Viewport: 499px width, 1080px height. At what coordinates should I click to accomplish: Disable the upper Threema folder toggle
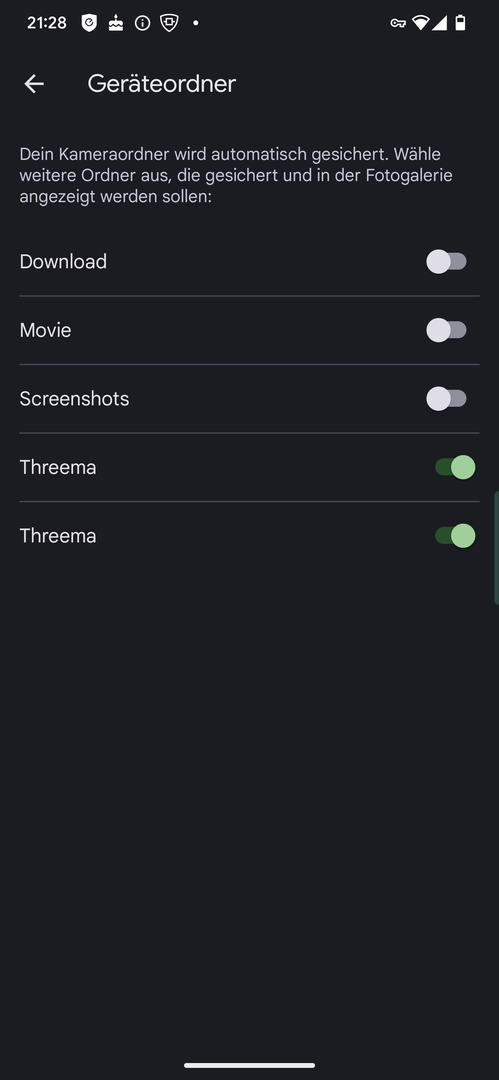(455, 467)
